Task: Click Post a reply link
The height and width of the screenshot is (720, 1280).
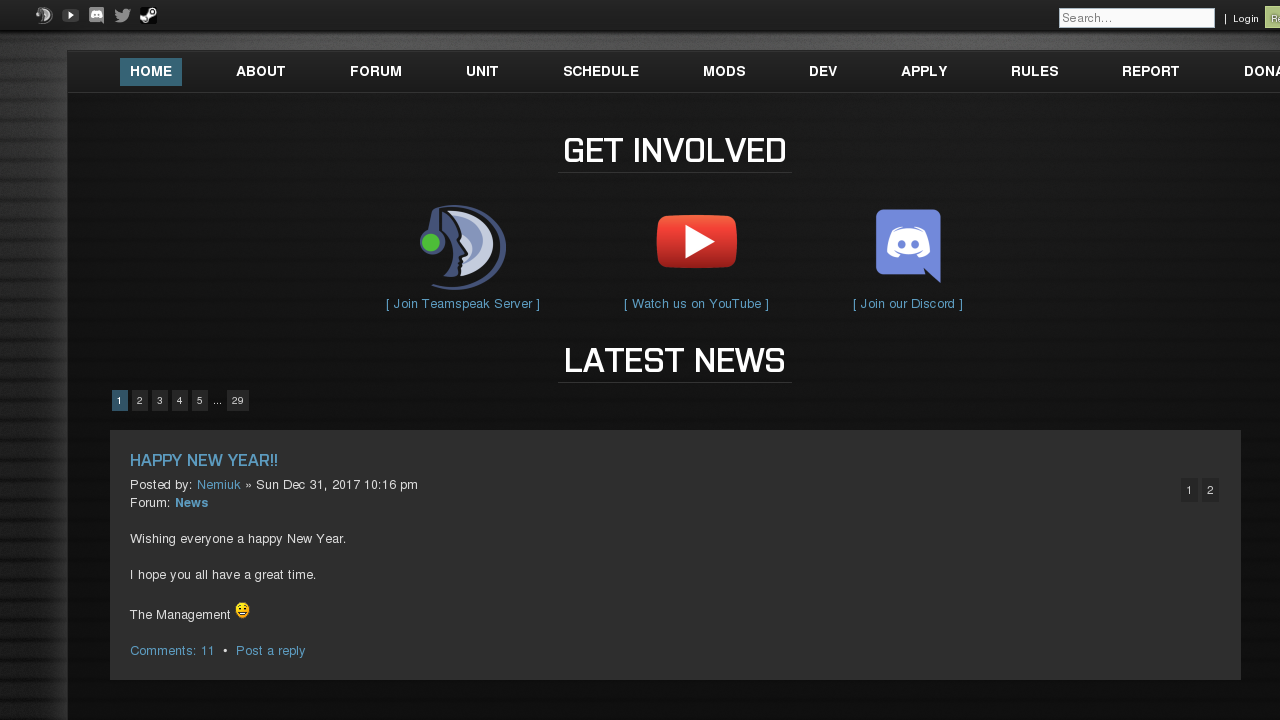Action: coord(271,651)
